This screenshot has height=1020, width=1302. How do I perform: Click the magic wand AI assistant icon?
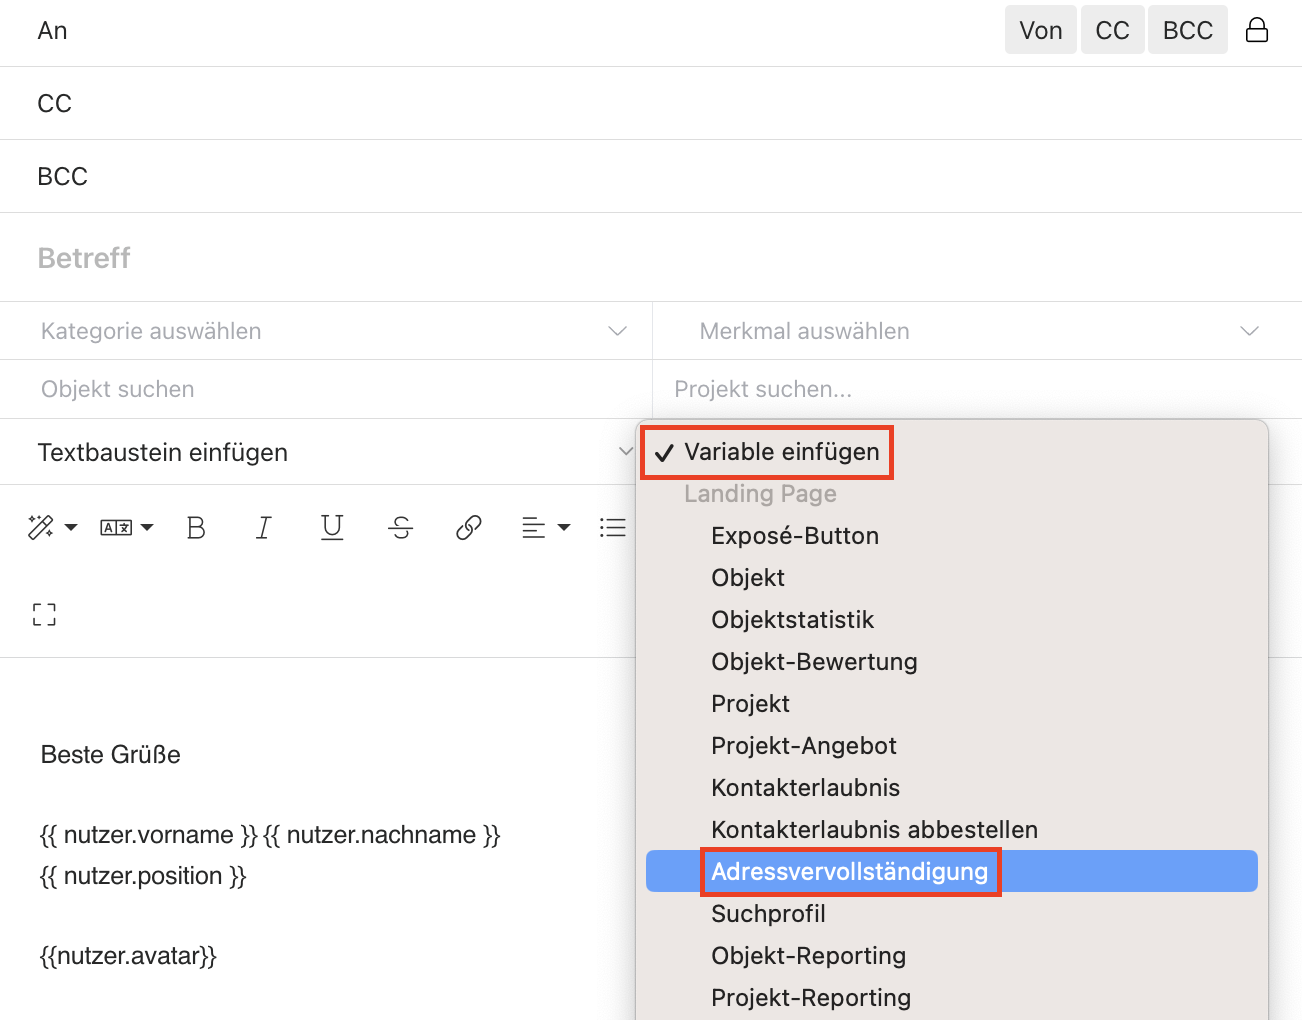point(41,527)
